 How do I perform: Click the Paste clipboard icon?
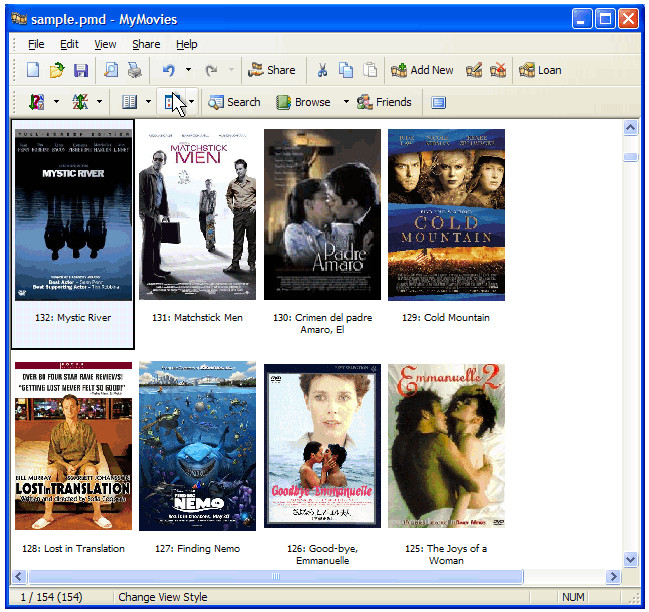tap(370, 70)
